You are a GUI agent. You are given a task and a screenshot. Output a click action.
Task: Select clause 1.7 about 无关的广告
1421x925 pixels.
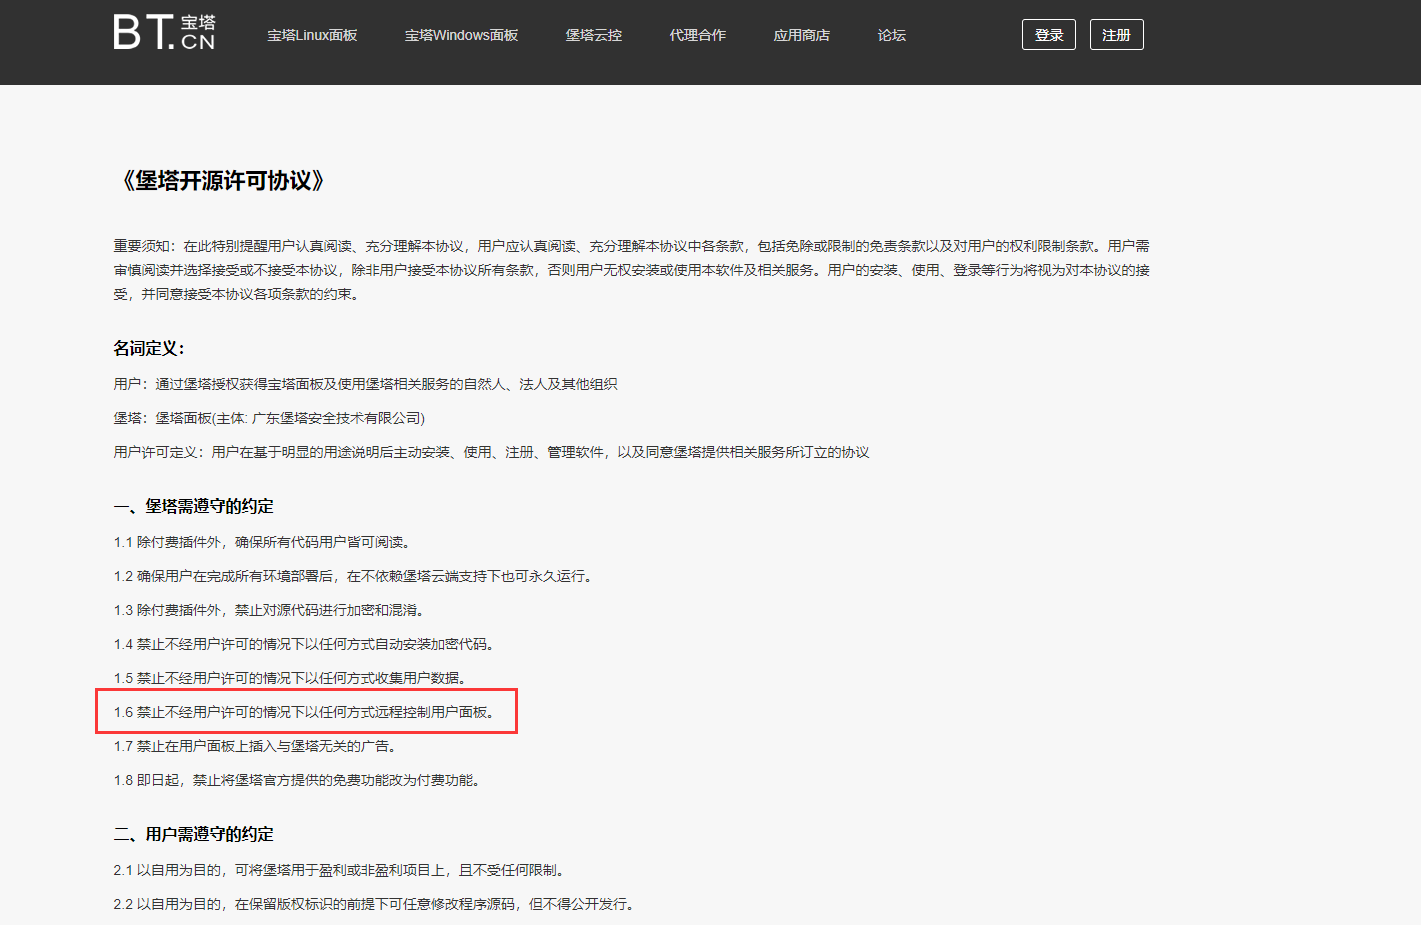pos(256,746)
